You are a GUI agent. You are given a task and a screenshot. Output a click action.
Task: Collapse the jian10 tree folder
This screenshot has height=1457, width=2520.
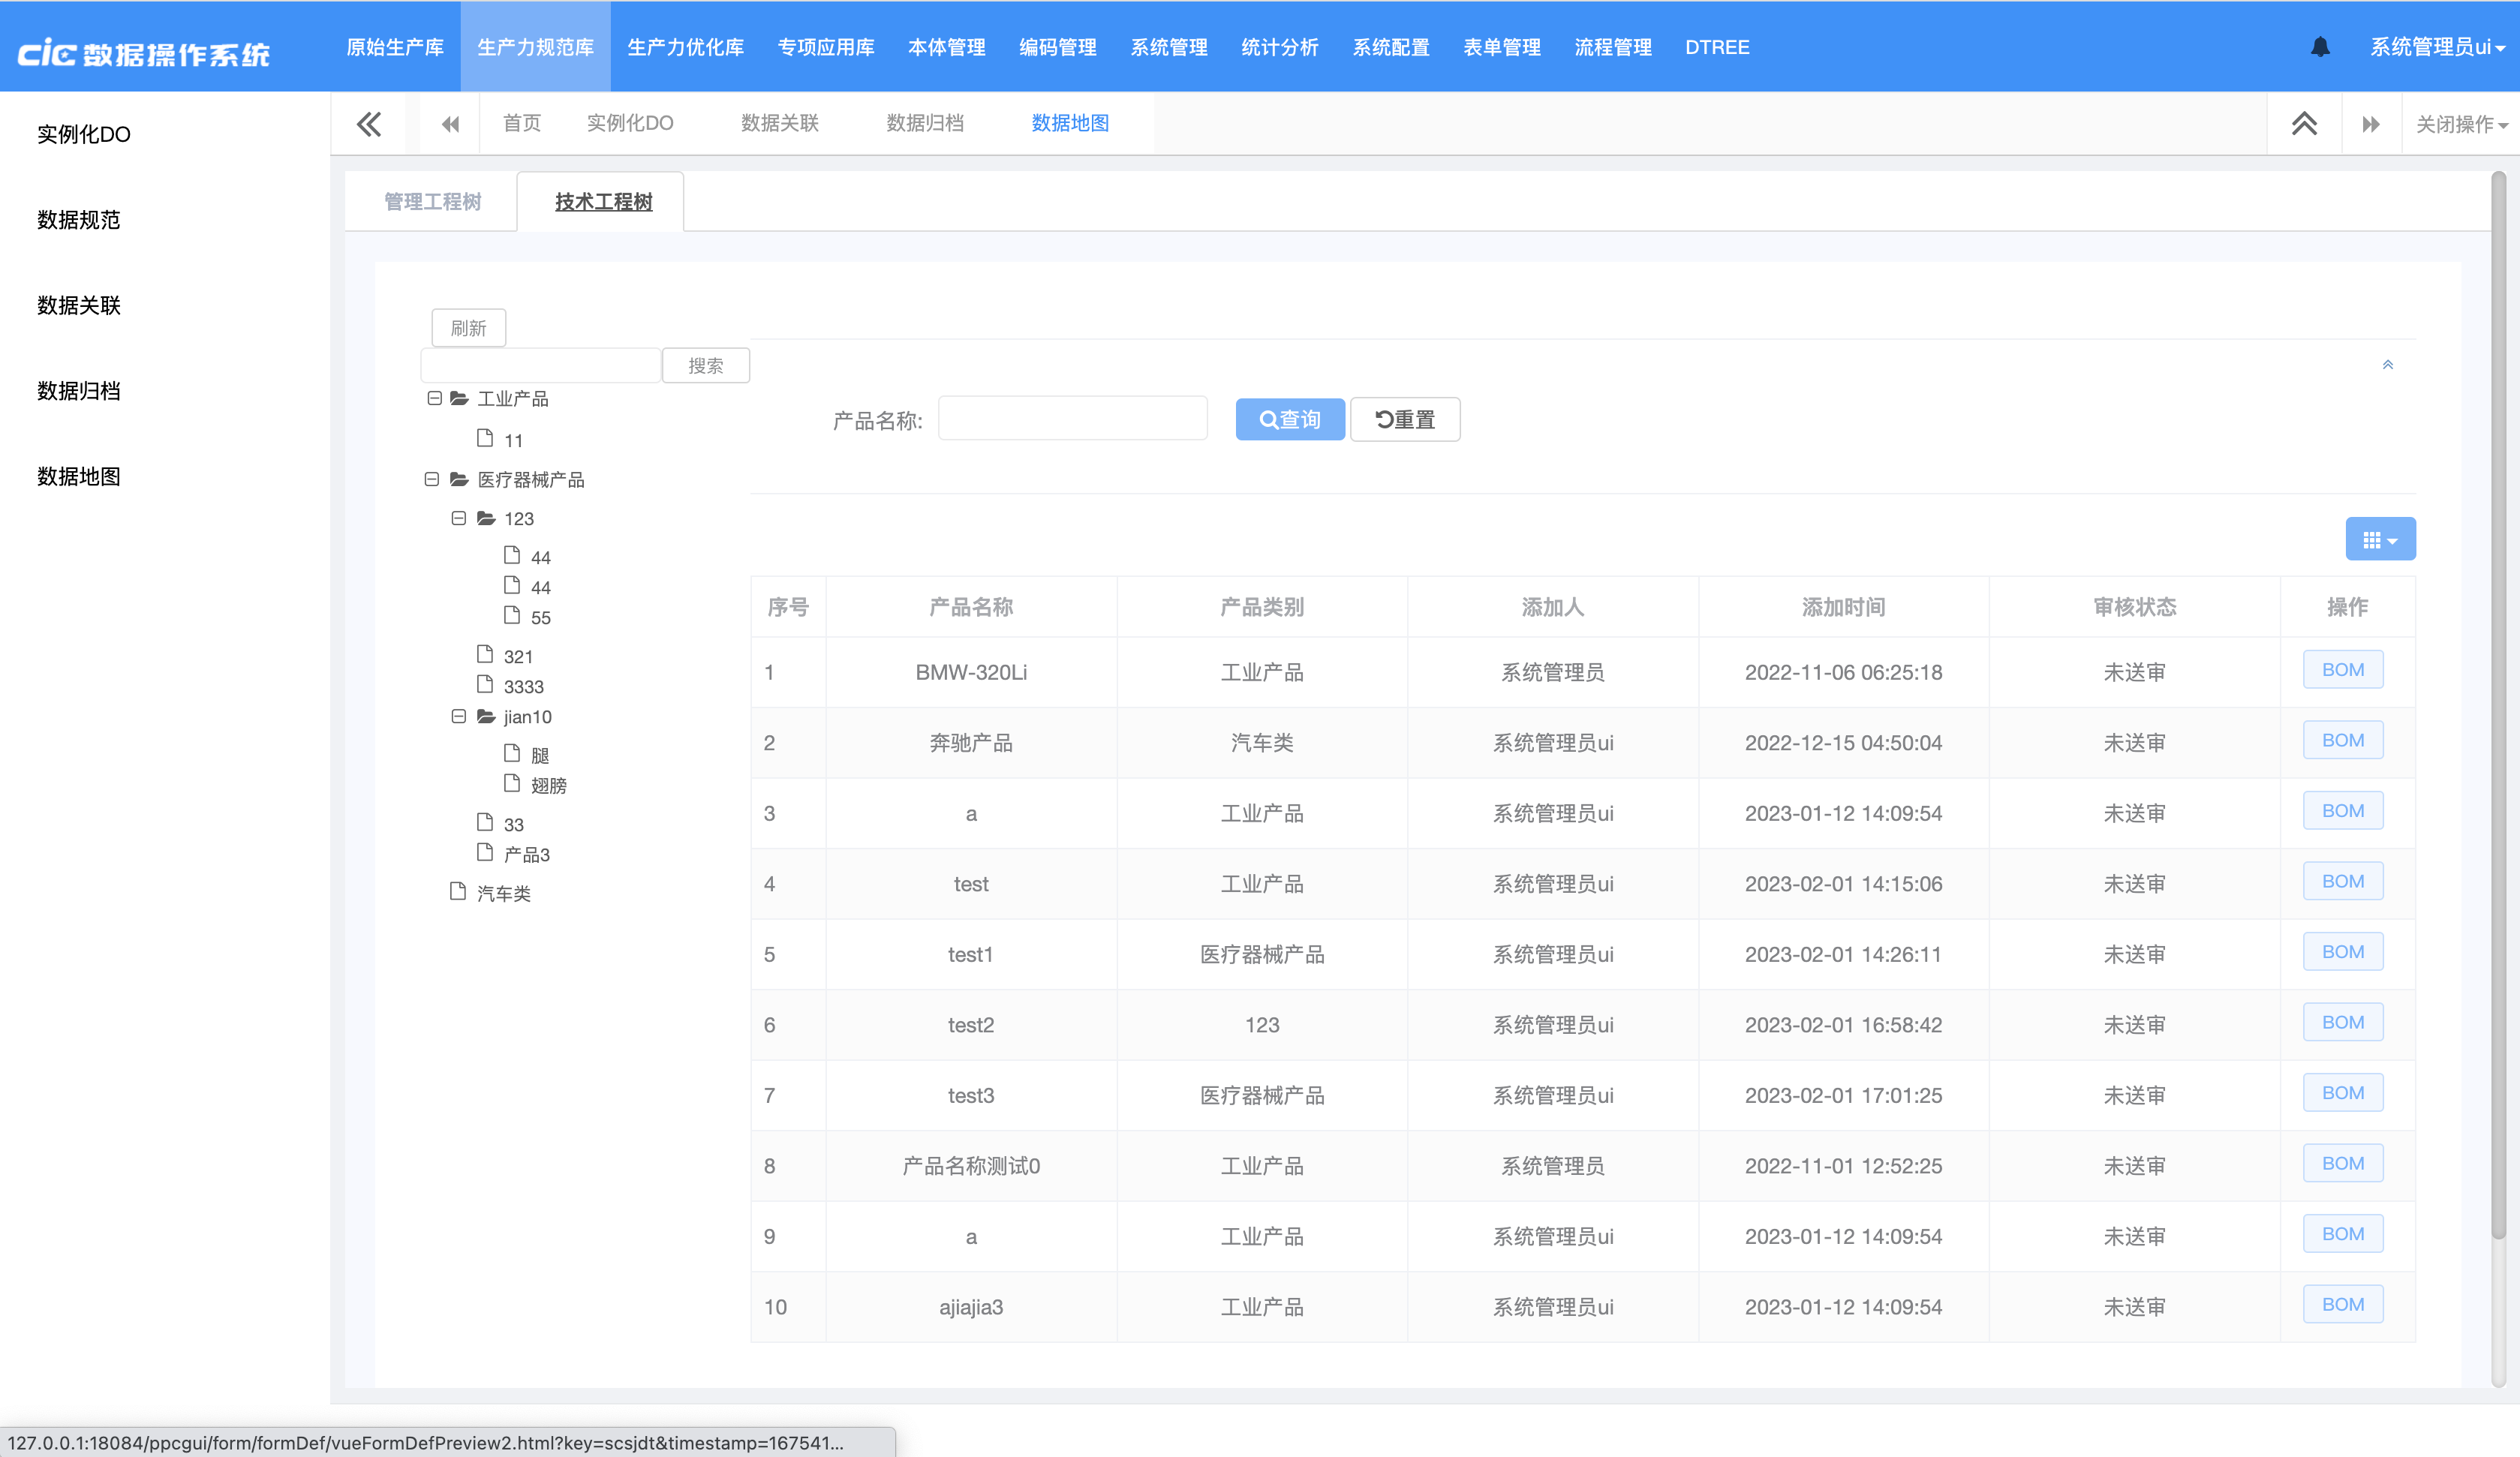(x=458, y=716)
